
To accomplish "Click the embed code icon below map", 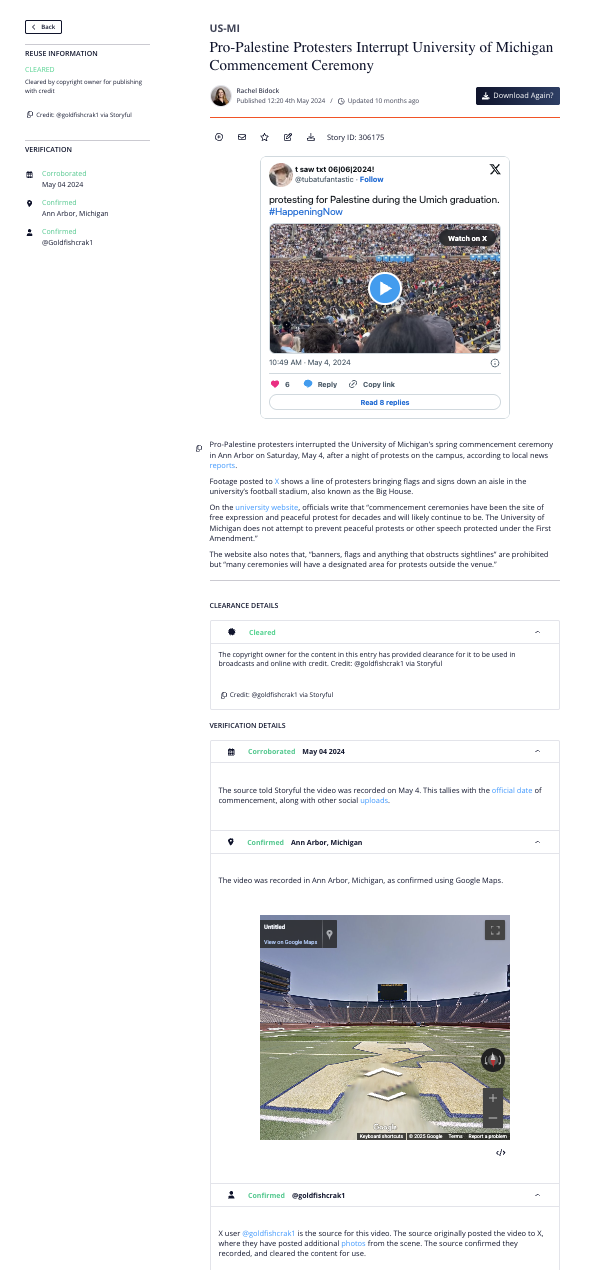I will [501, 1152].
